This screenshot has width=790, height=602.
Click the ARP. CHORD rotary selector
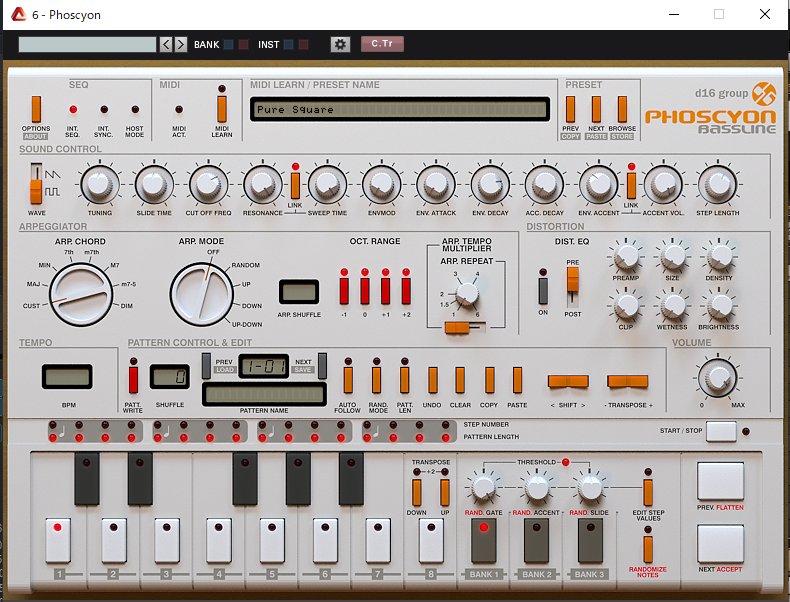[81, 294]
